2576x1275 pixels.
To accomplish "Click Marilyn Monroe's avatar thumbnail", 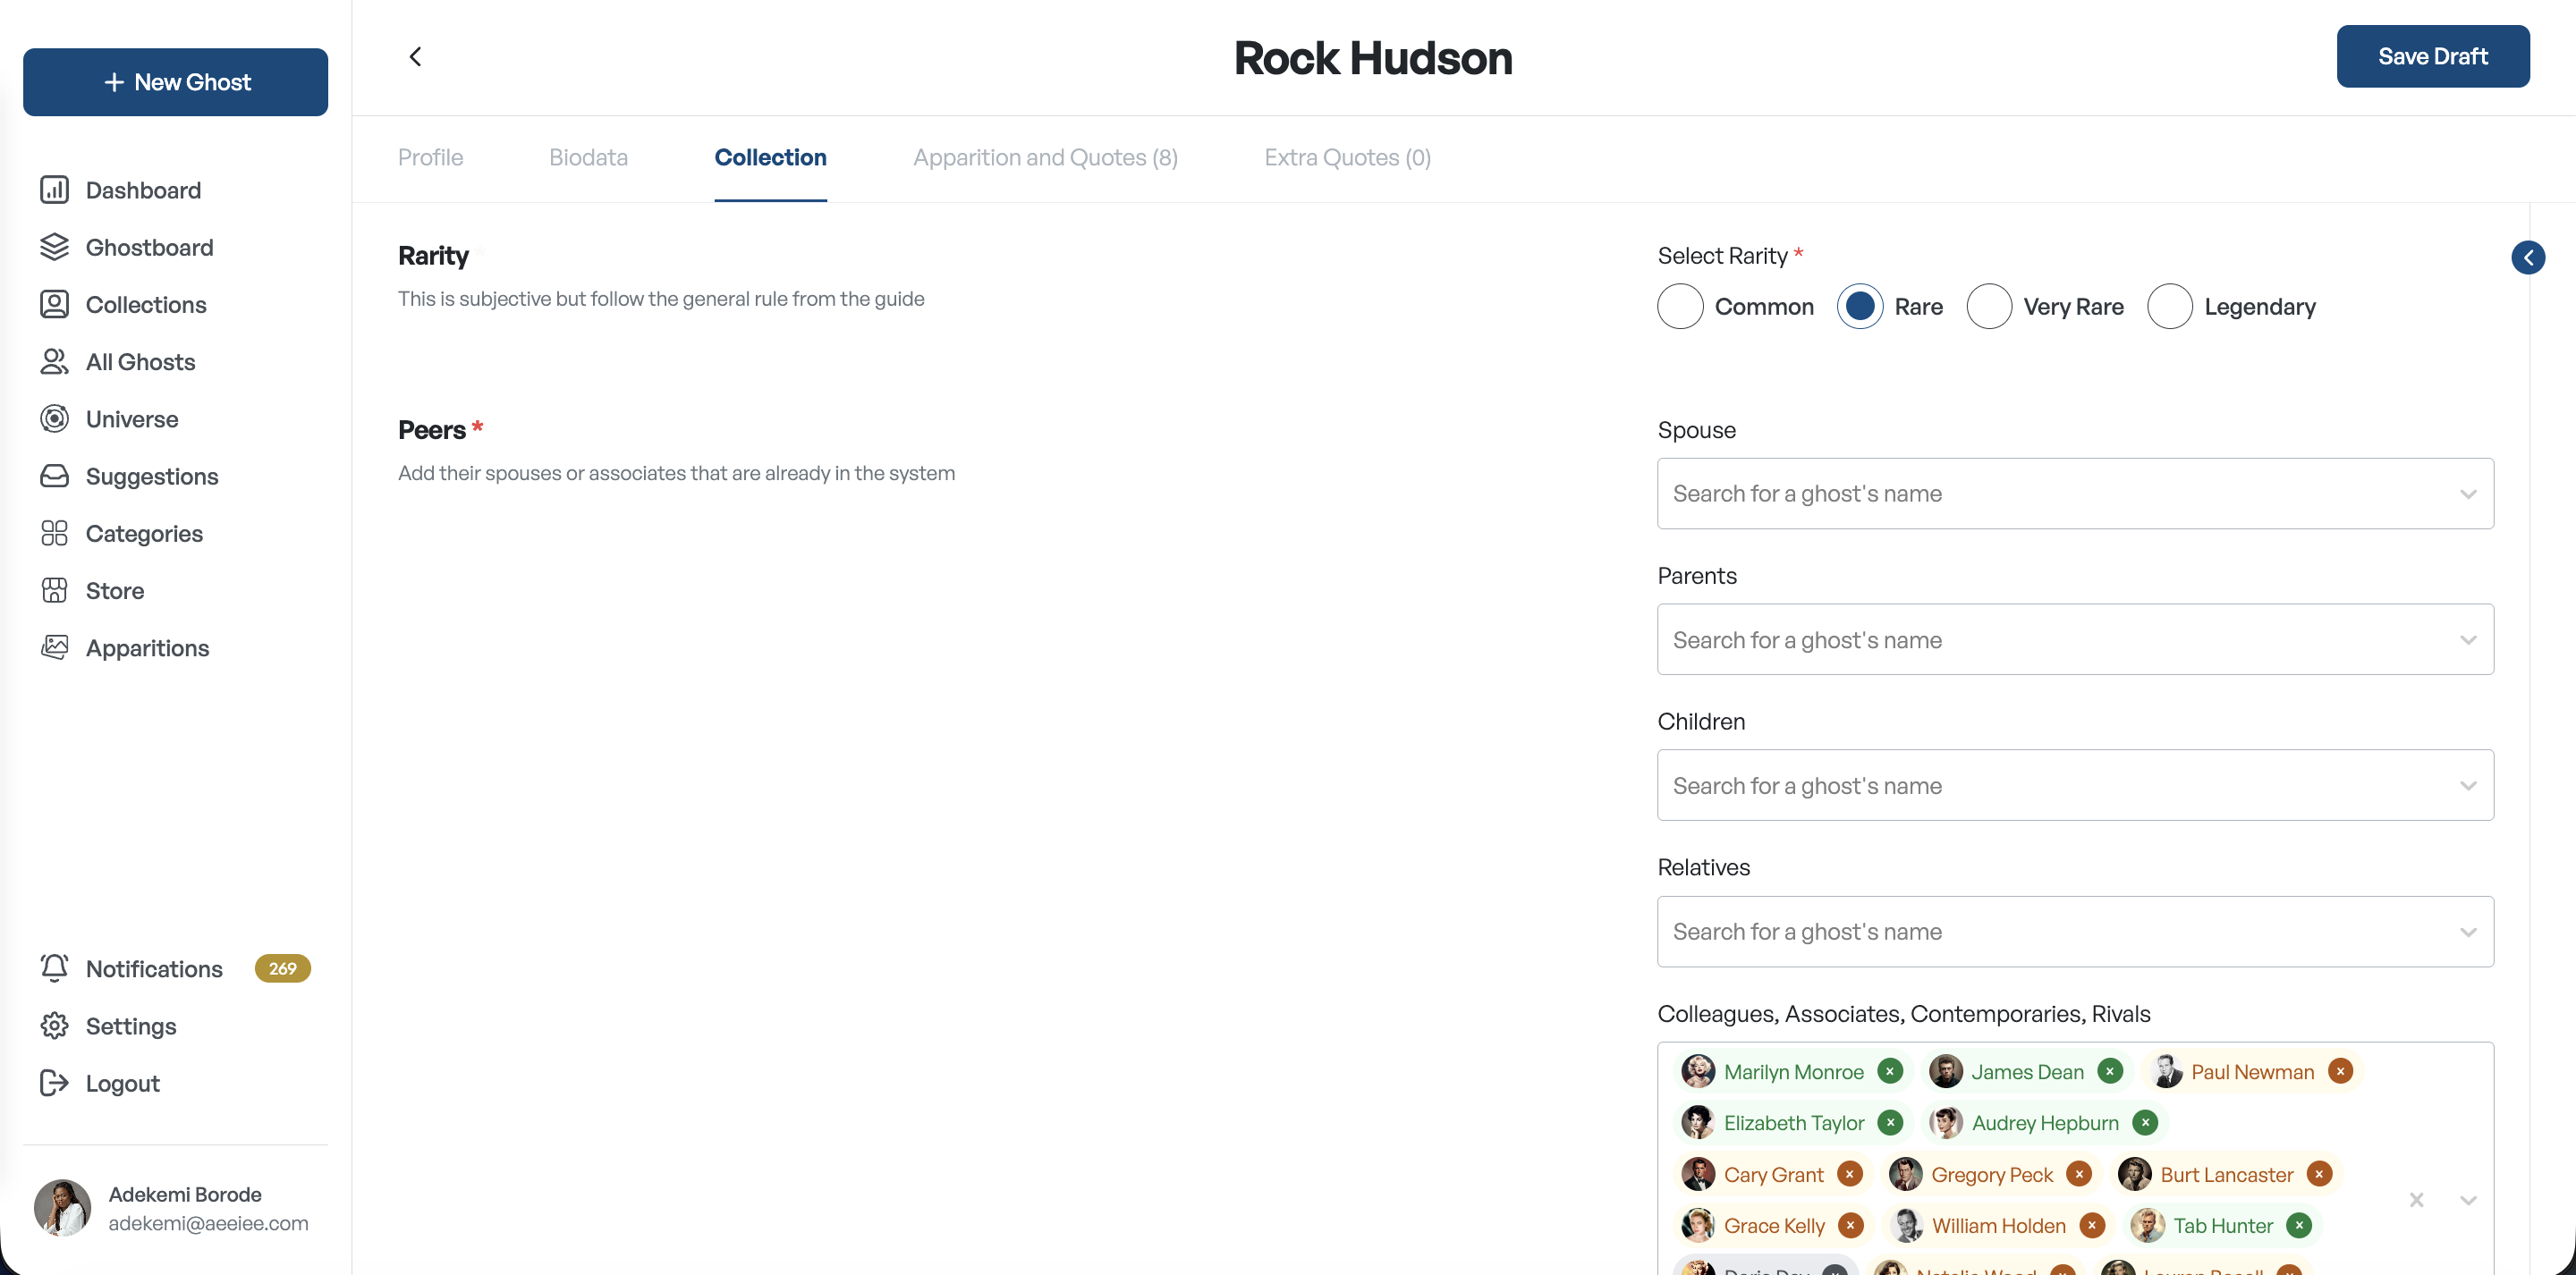I will click(1697, 1071).
